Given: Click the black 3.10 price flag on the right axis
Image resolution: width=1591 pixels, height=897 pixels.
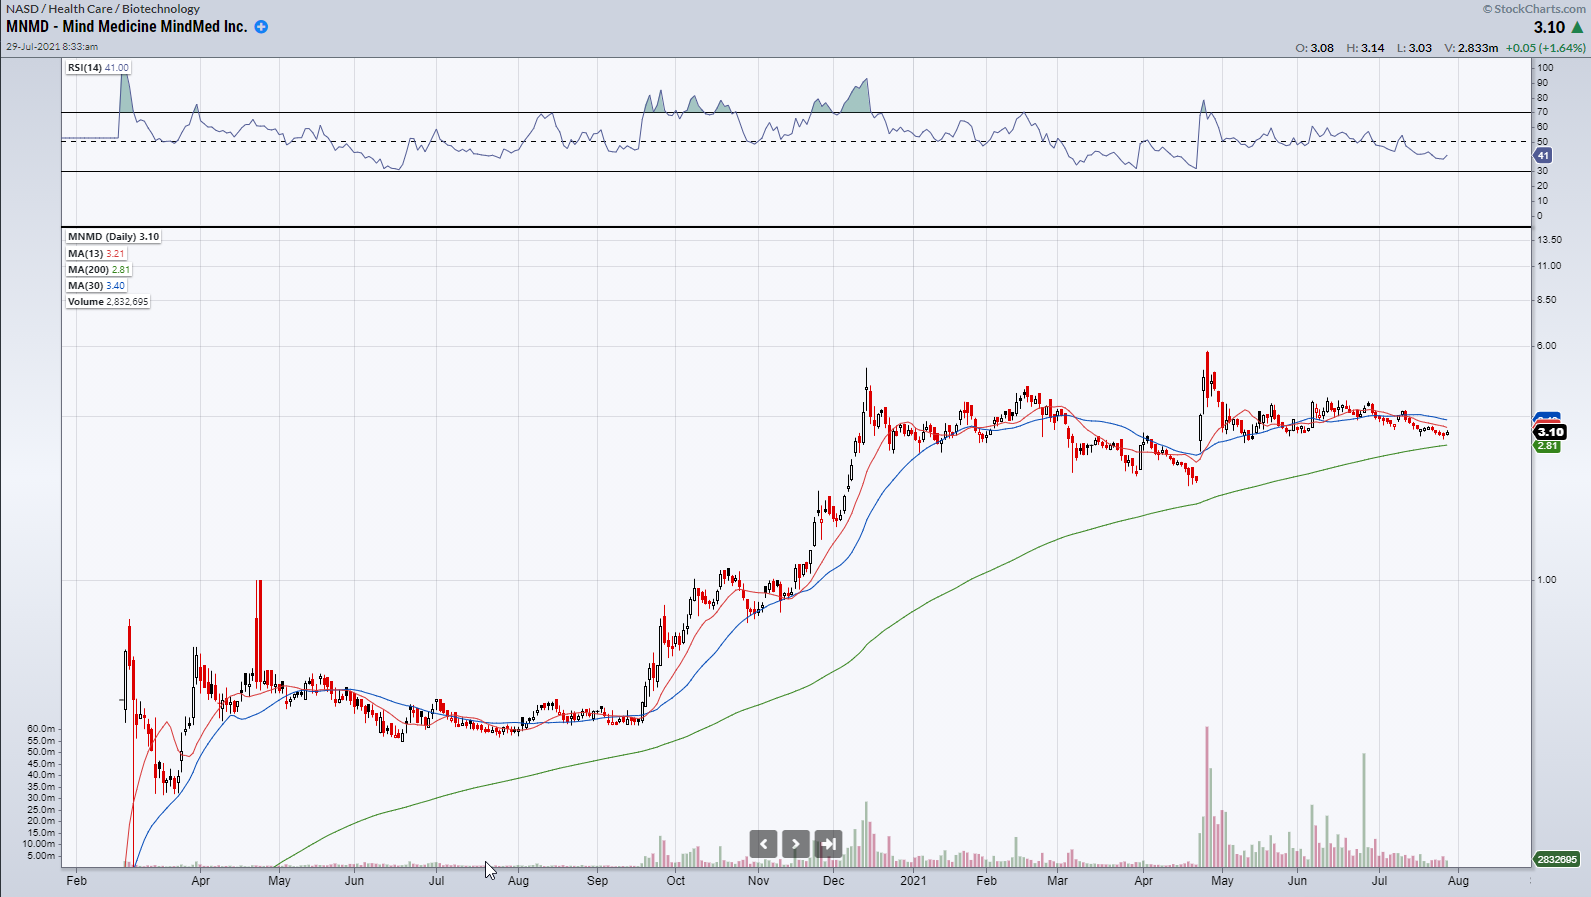Looking at the screenshot, I should click(x=1550, y=432).
